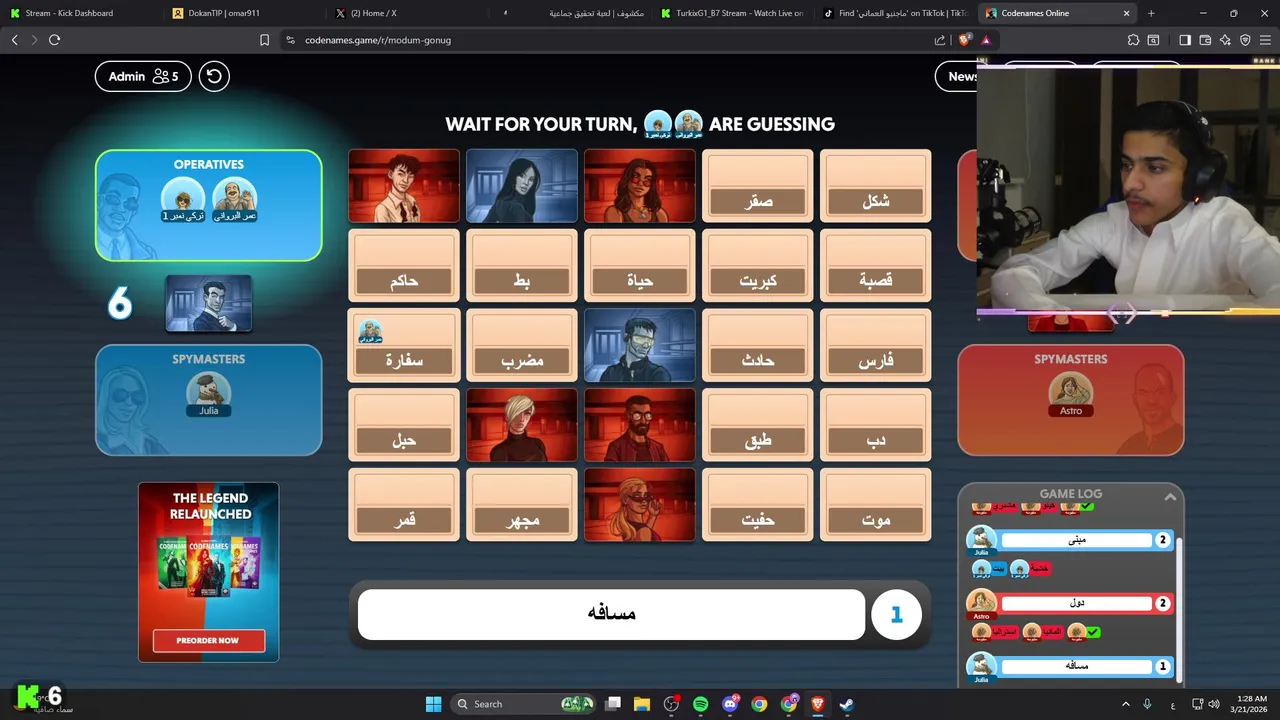Screen dimensions: 1280x720
Task: Select the فارس word card
Action: (x=876, y=346)
